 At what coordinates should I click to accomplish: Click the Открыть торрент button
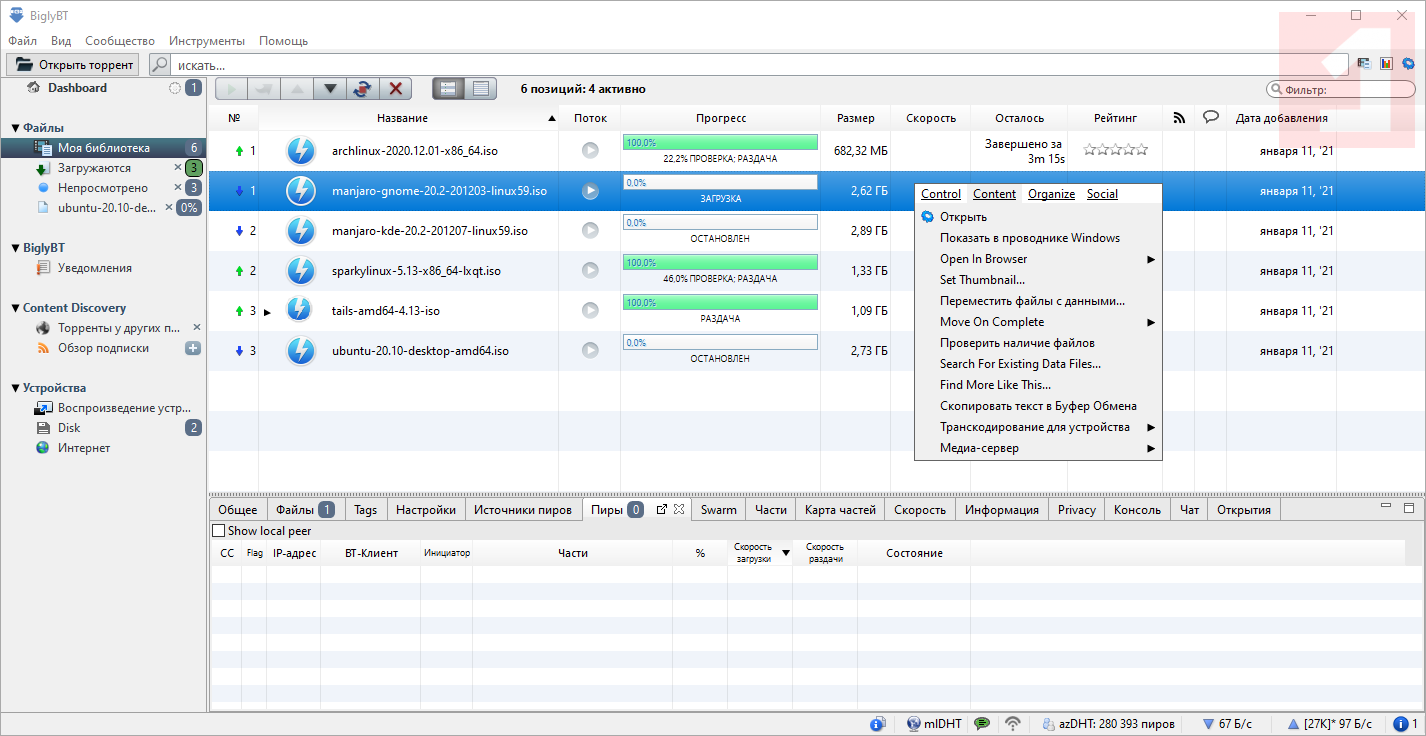73,65
